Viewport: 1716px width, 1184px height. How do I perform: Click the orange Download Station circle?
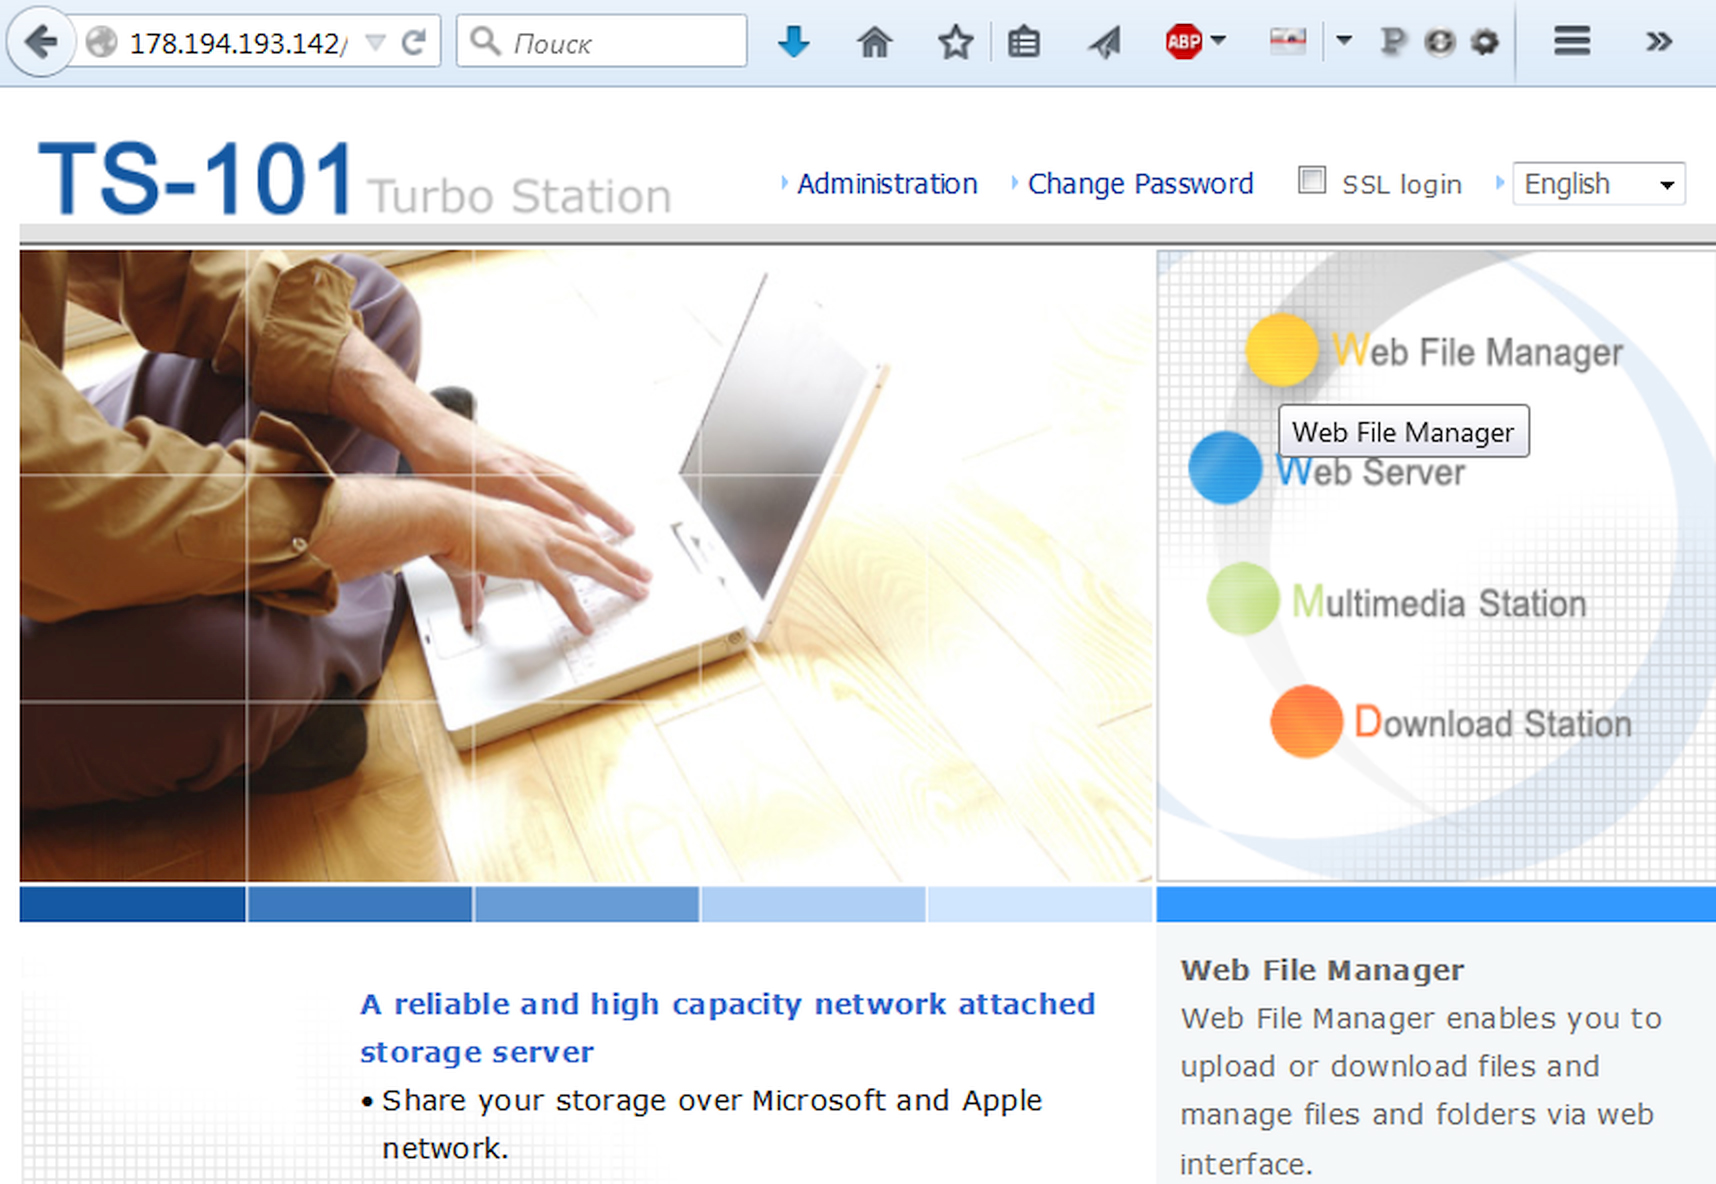(x=1306, y=721)
